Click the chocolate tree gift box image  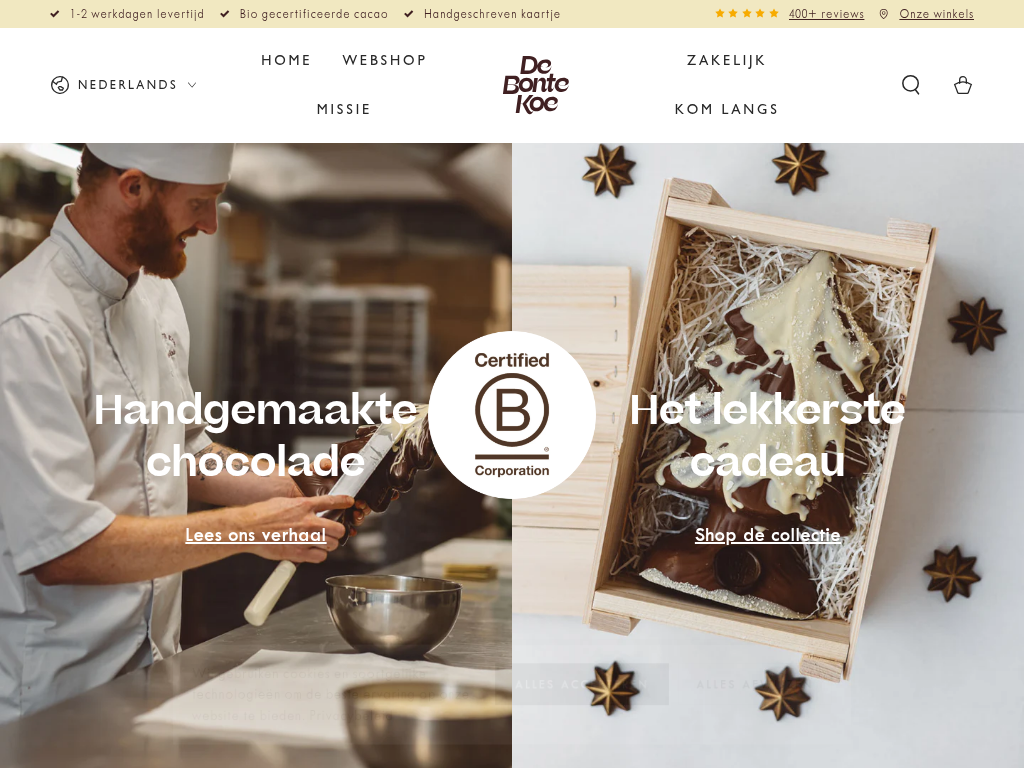point(768,455)
